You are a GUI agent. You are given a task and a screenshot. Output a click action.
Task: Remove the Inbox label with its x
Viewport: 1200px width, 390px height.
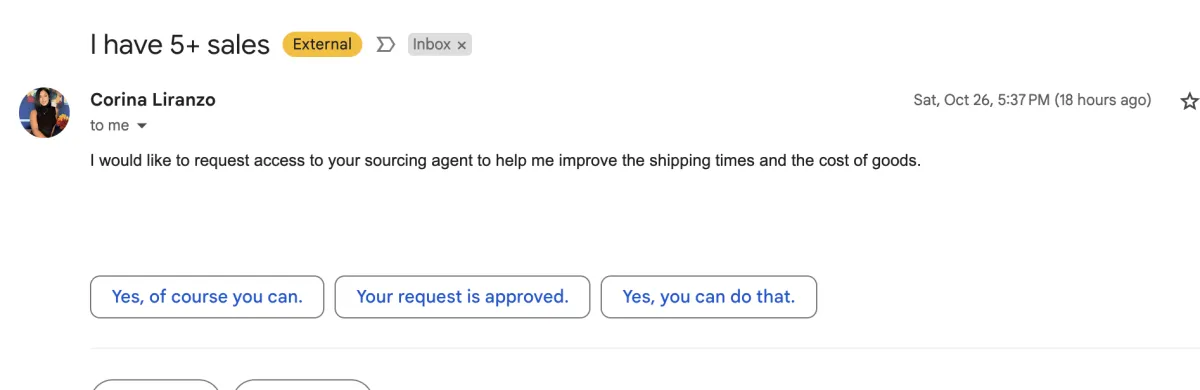[462, 45]
